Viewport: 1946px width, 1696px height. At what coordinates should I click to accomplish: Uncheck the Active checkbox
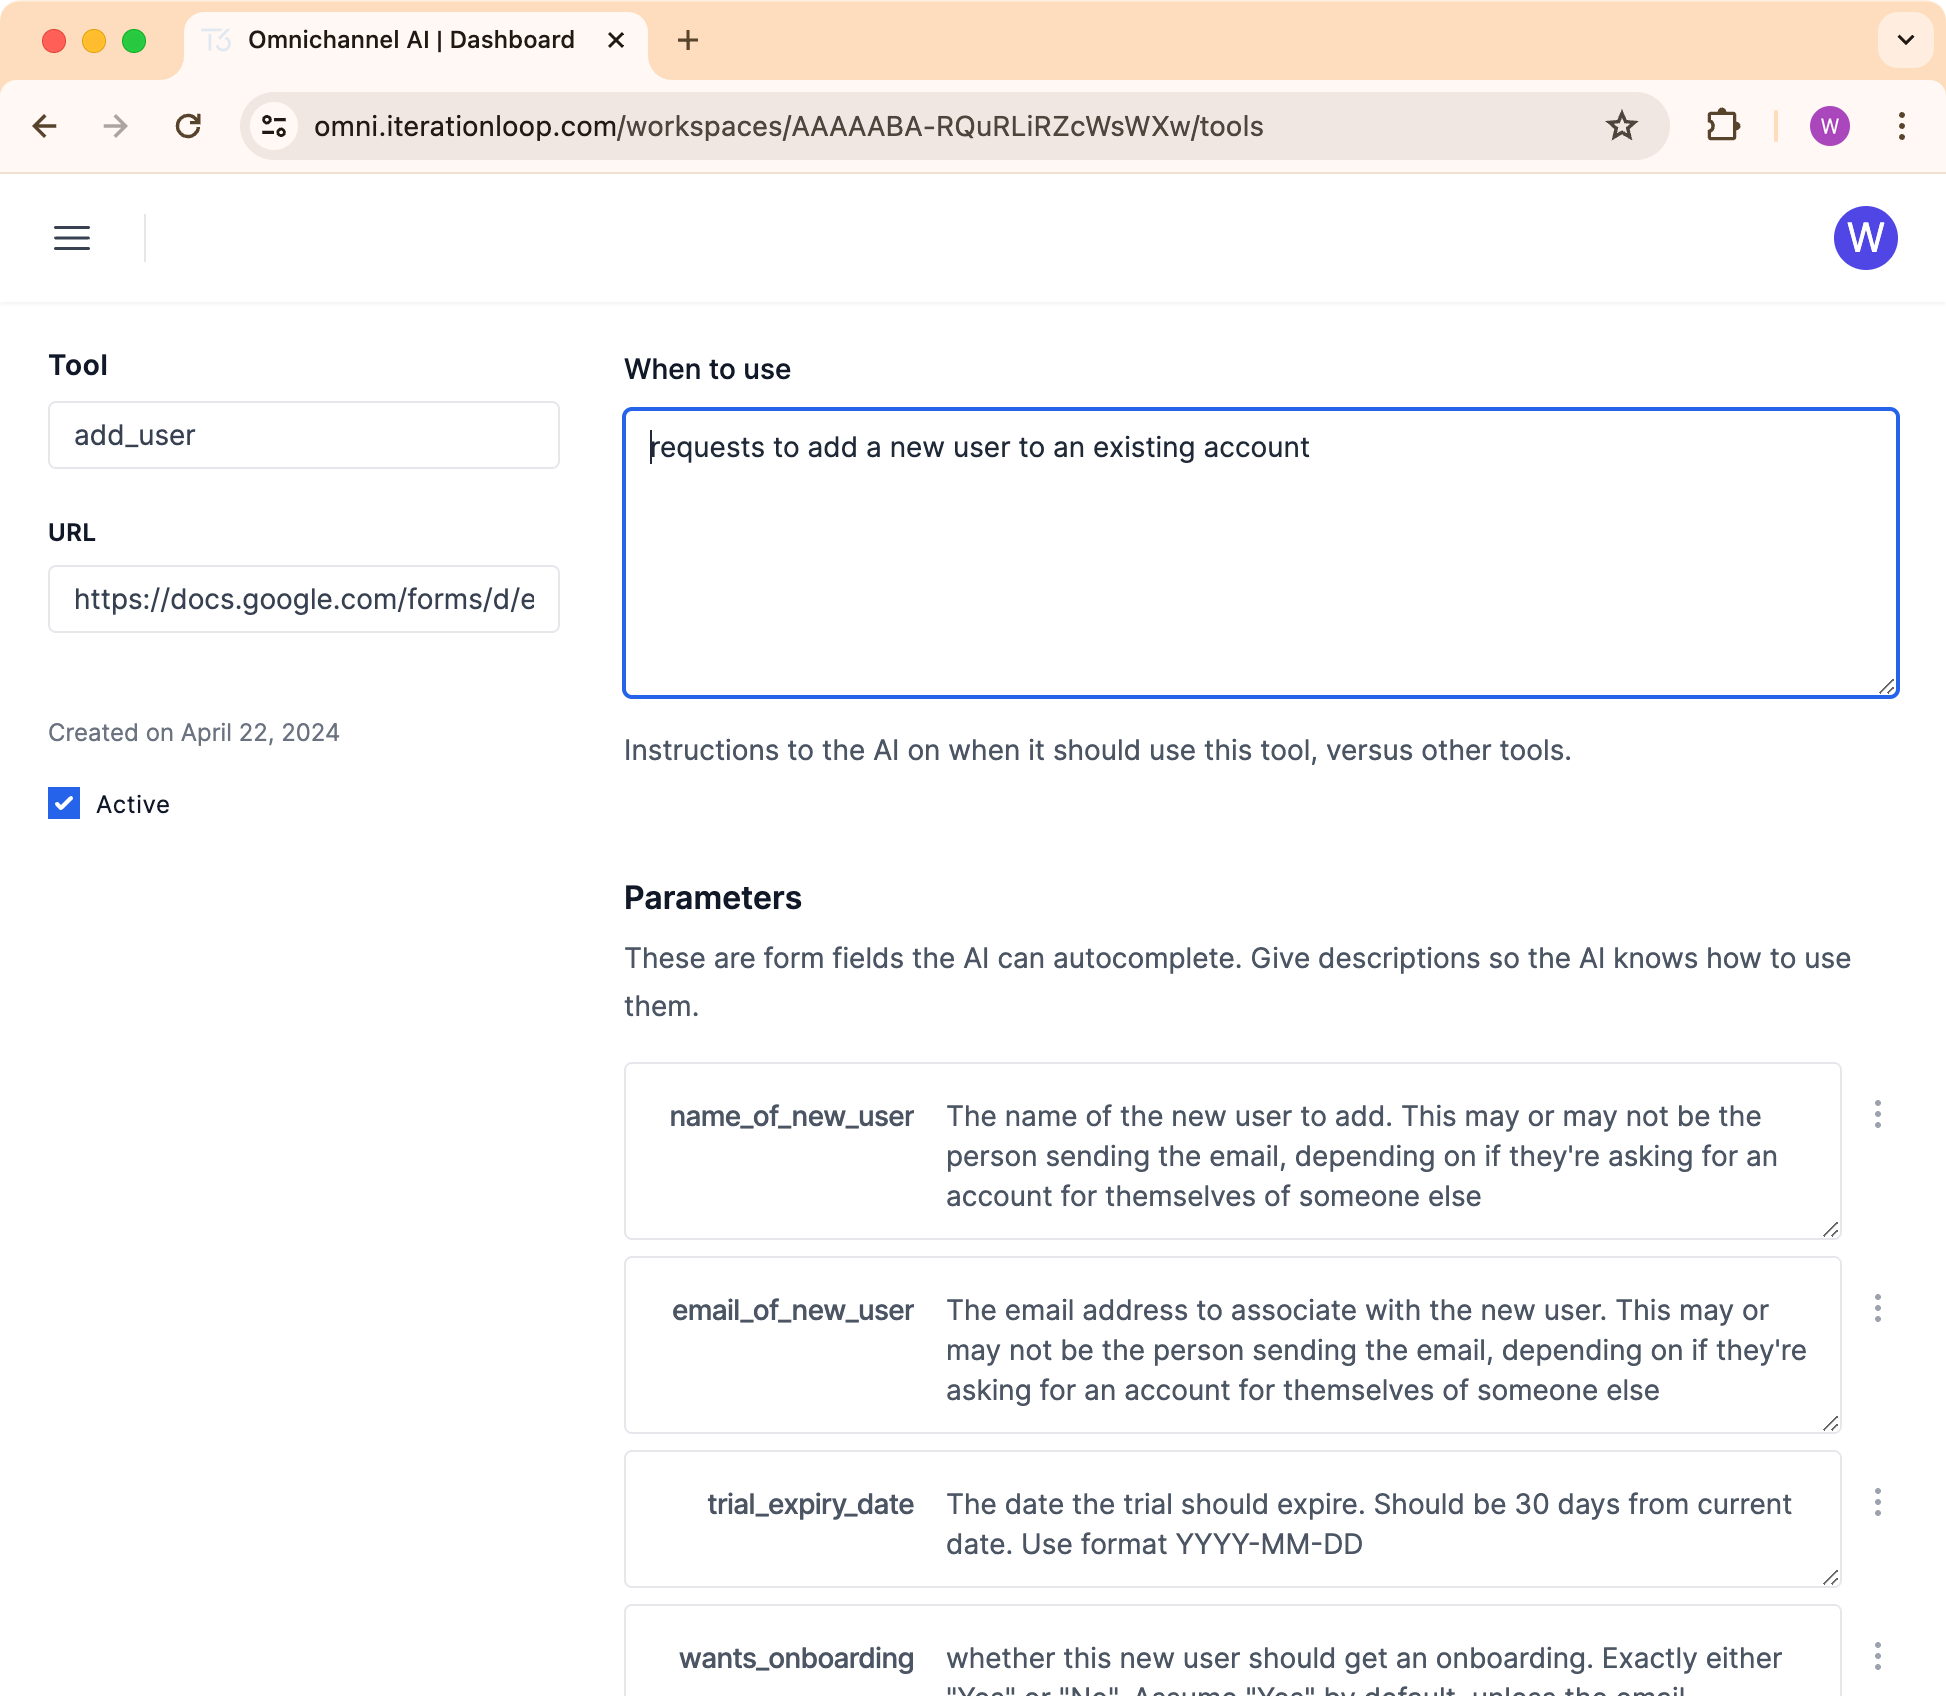click(x=64, y=803)
